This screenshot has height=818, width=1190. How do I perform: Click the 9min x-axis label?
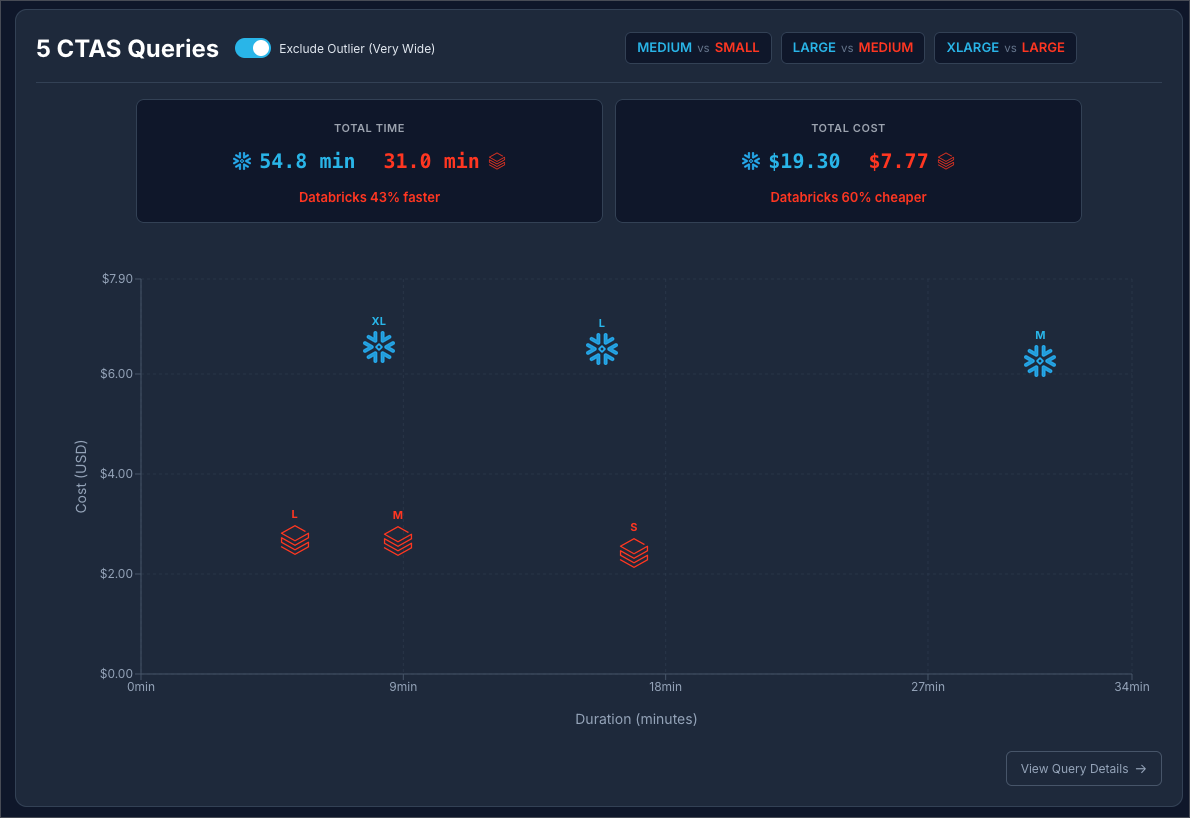tap(403, 687)
